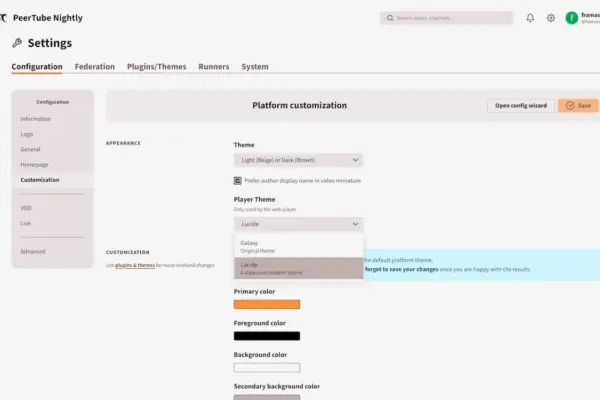Open the notifications bell
Screen dimensions: 600x400
pyautogui.click(x=530, y=18)
